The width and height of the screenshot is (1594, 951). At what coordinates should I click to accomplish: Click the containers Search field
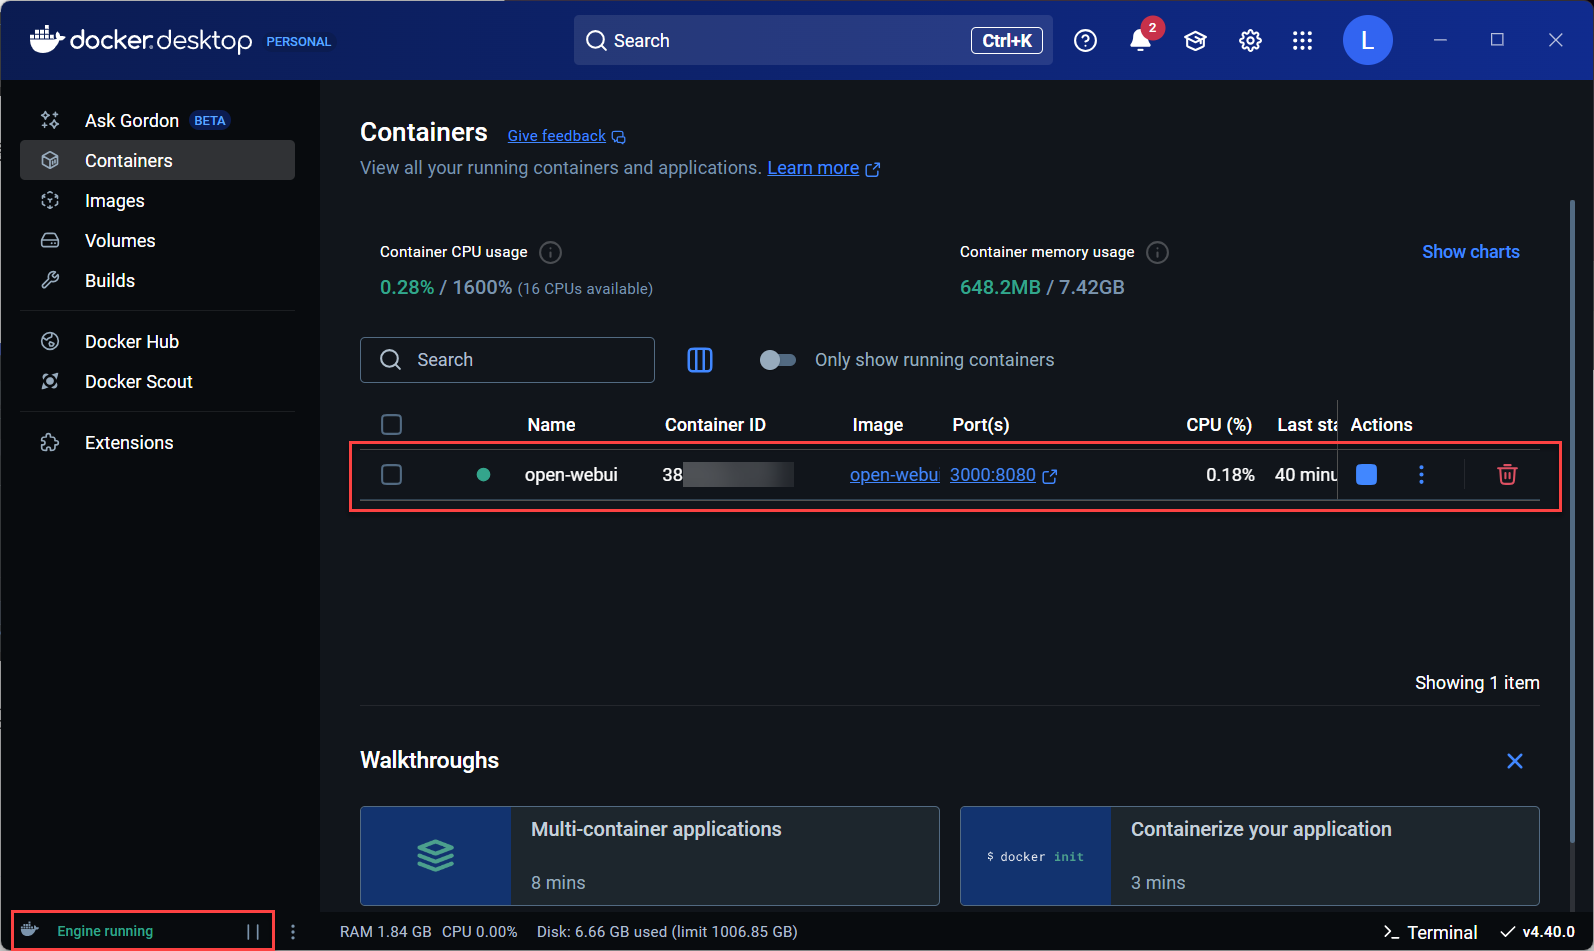(x=507, y=360)
